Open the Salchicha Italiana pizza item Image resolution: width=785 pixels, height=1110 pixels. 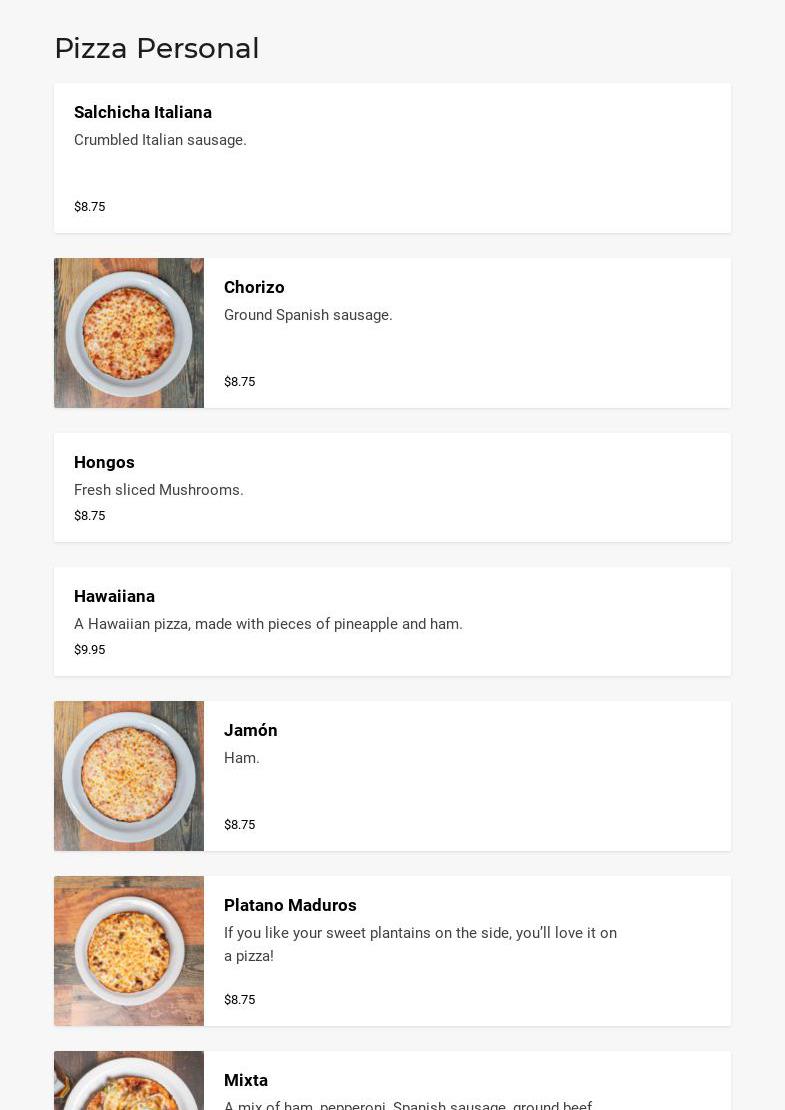coord(143,113)
